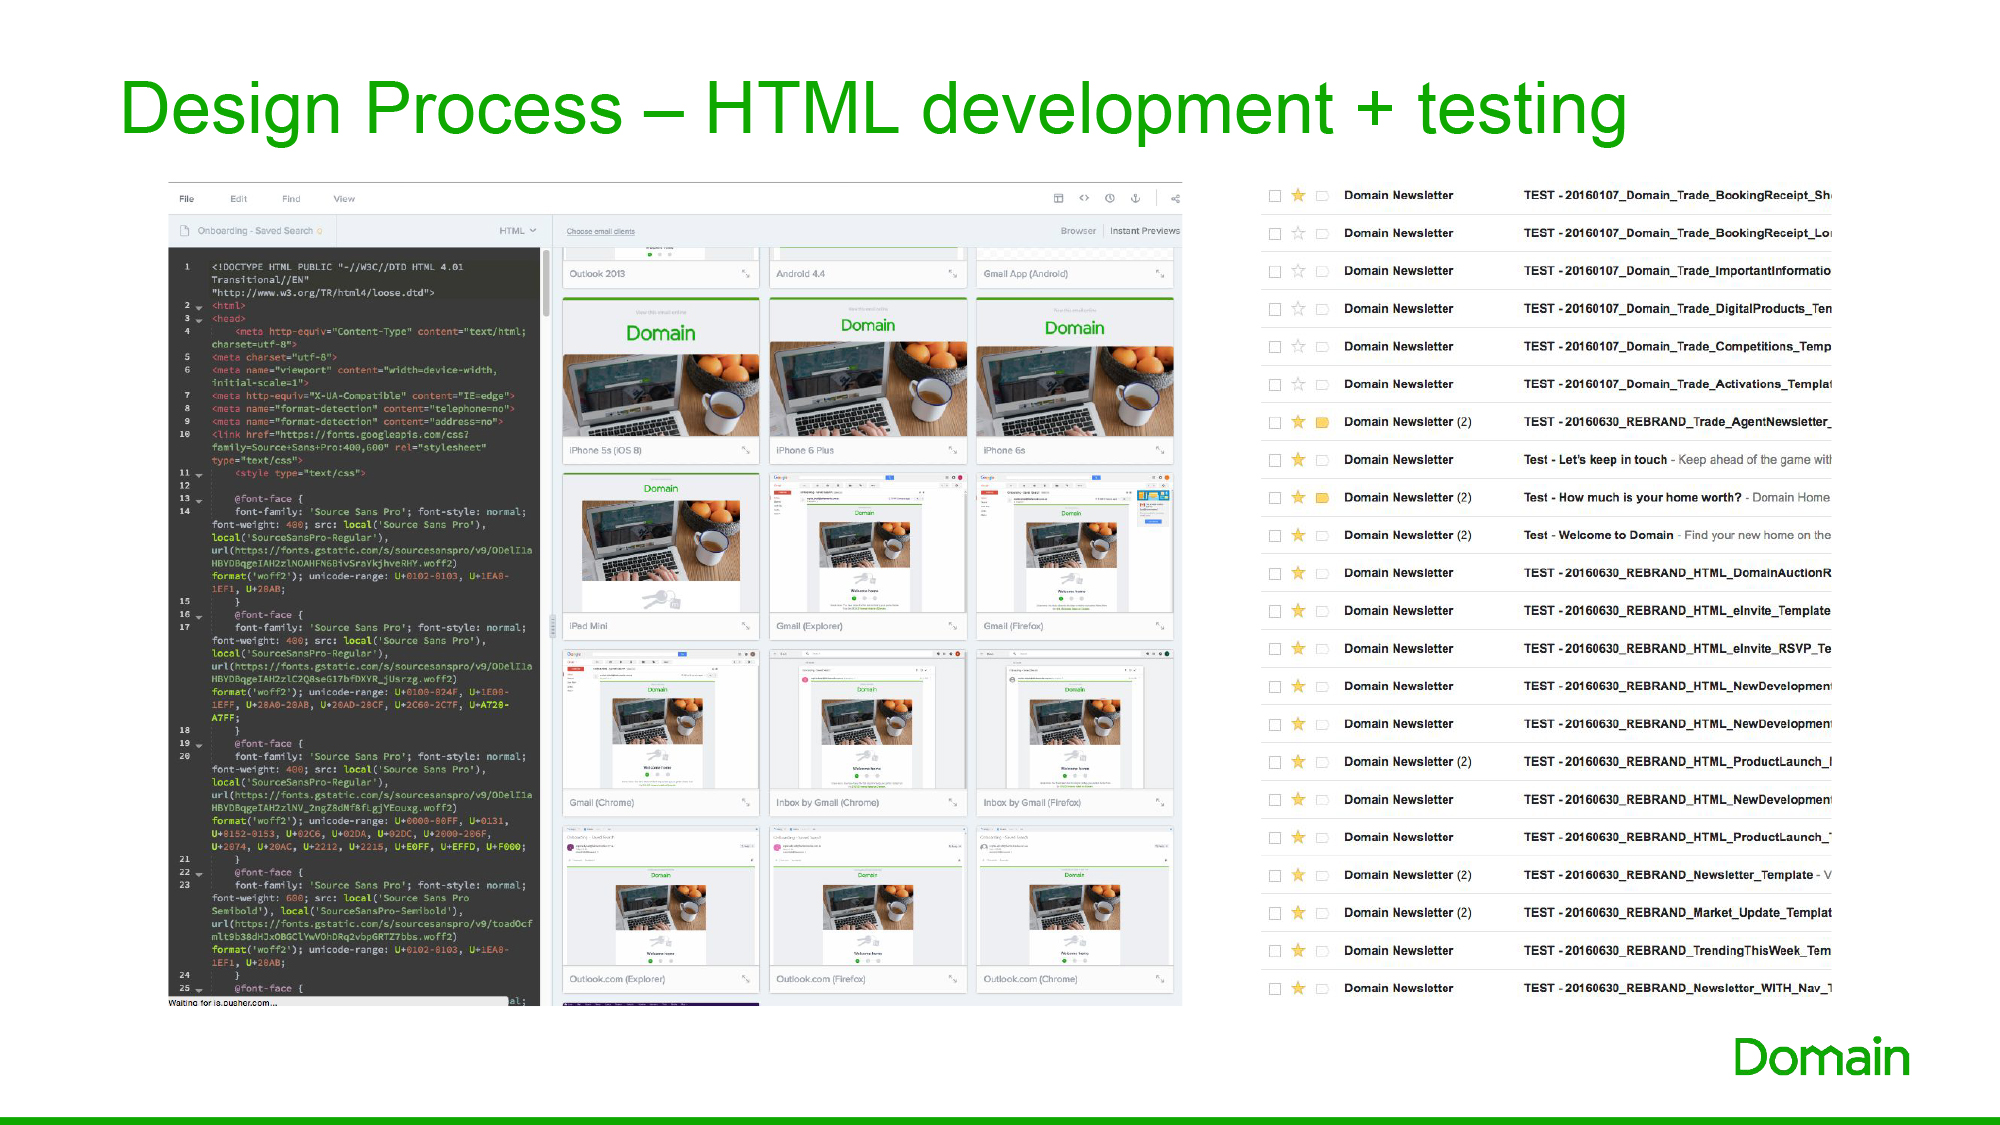Expand the Outlook.com (Chrome) preview

pos(1159,979)
